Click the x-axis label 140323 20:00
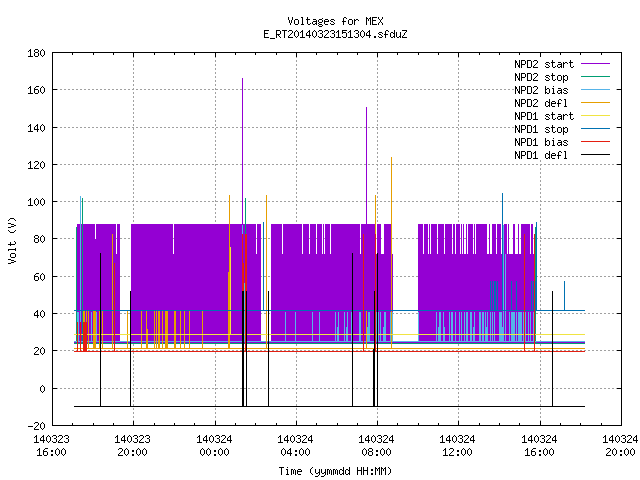This screenshot has width=640, height=480. (132, 446)
